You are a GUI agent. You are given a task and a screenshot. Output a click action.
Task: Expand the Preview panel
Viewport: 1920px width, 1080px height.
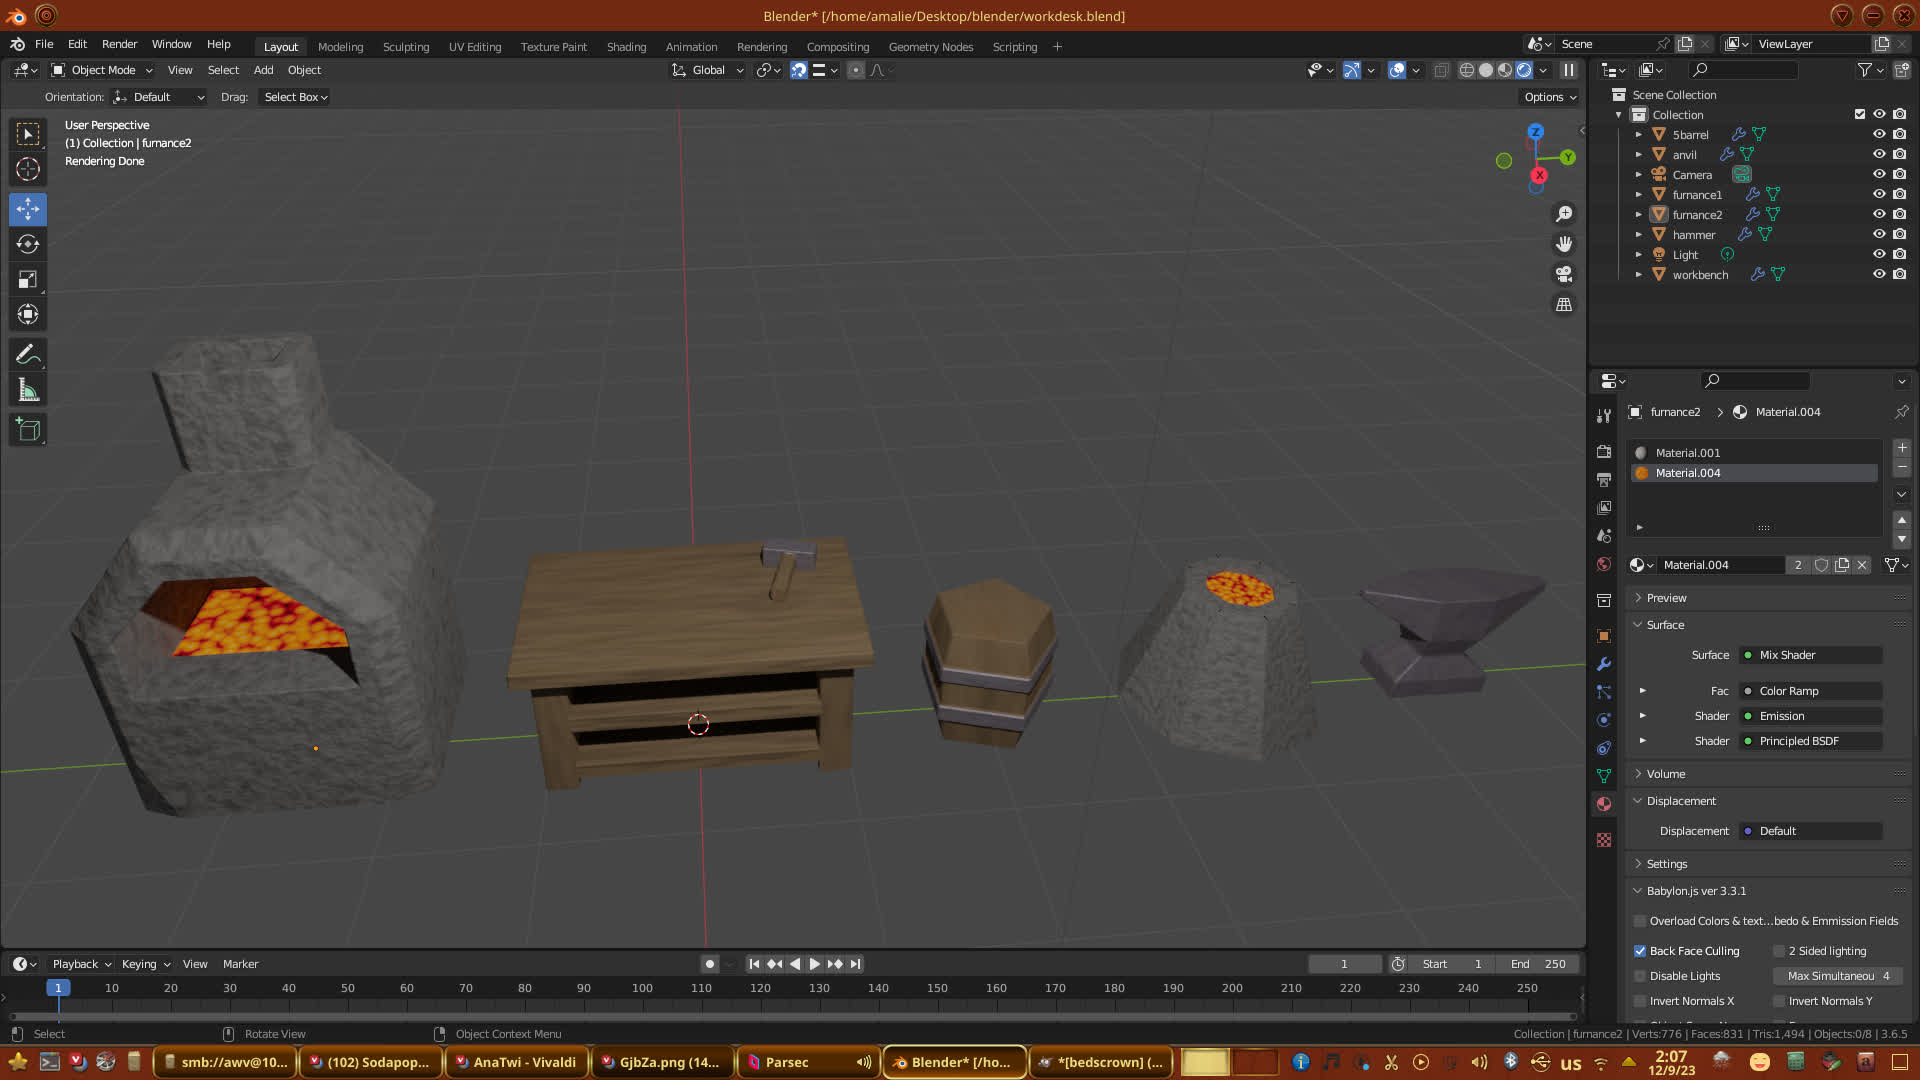(1666, 598)
